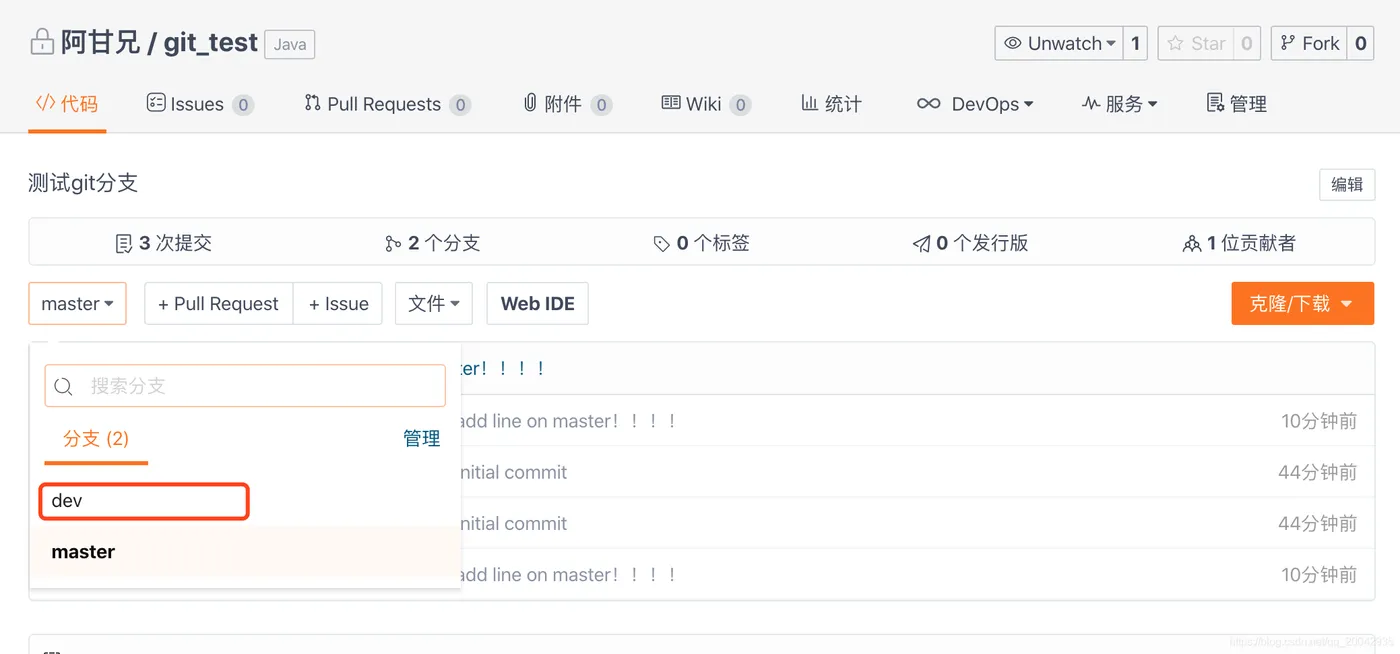Click the Issues tab icon
Viewport: 1400px width, 654px height.
tap(155, 103)
